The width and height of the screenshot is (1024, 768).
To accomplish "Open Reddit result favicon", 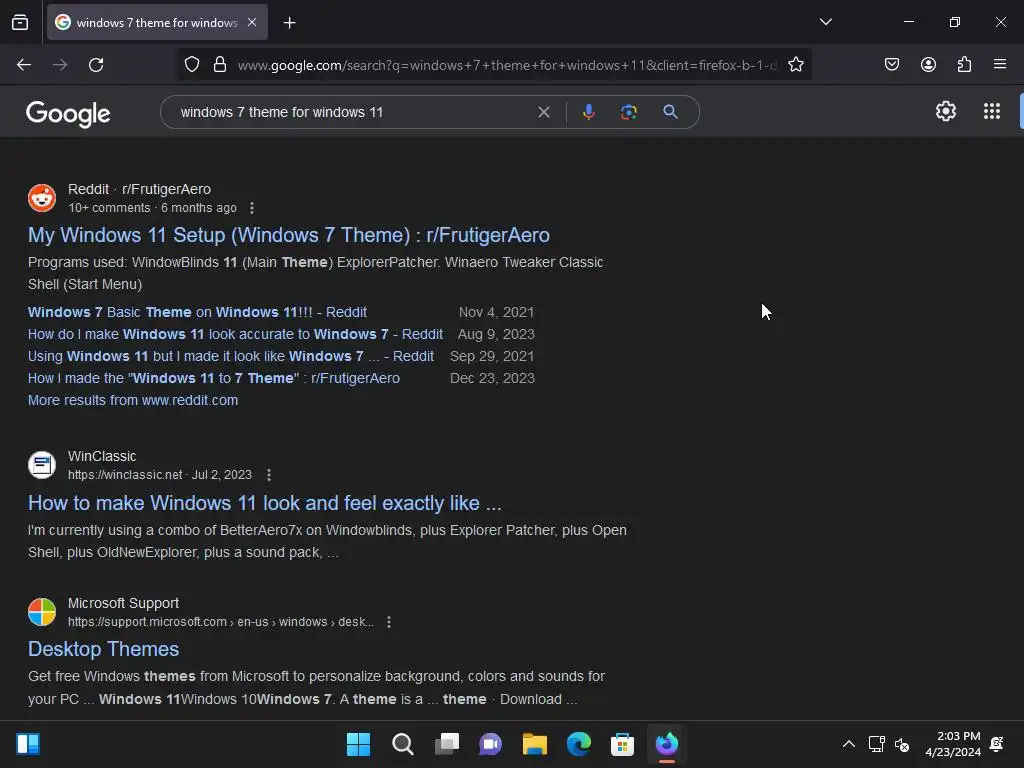I will 42,198.
